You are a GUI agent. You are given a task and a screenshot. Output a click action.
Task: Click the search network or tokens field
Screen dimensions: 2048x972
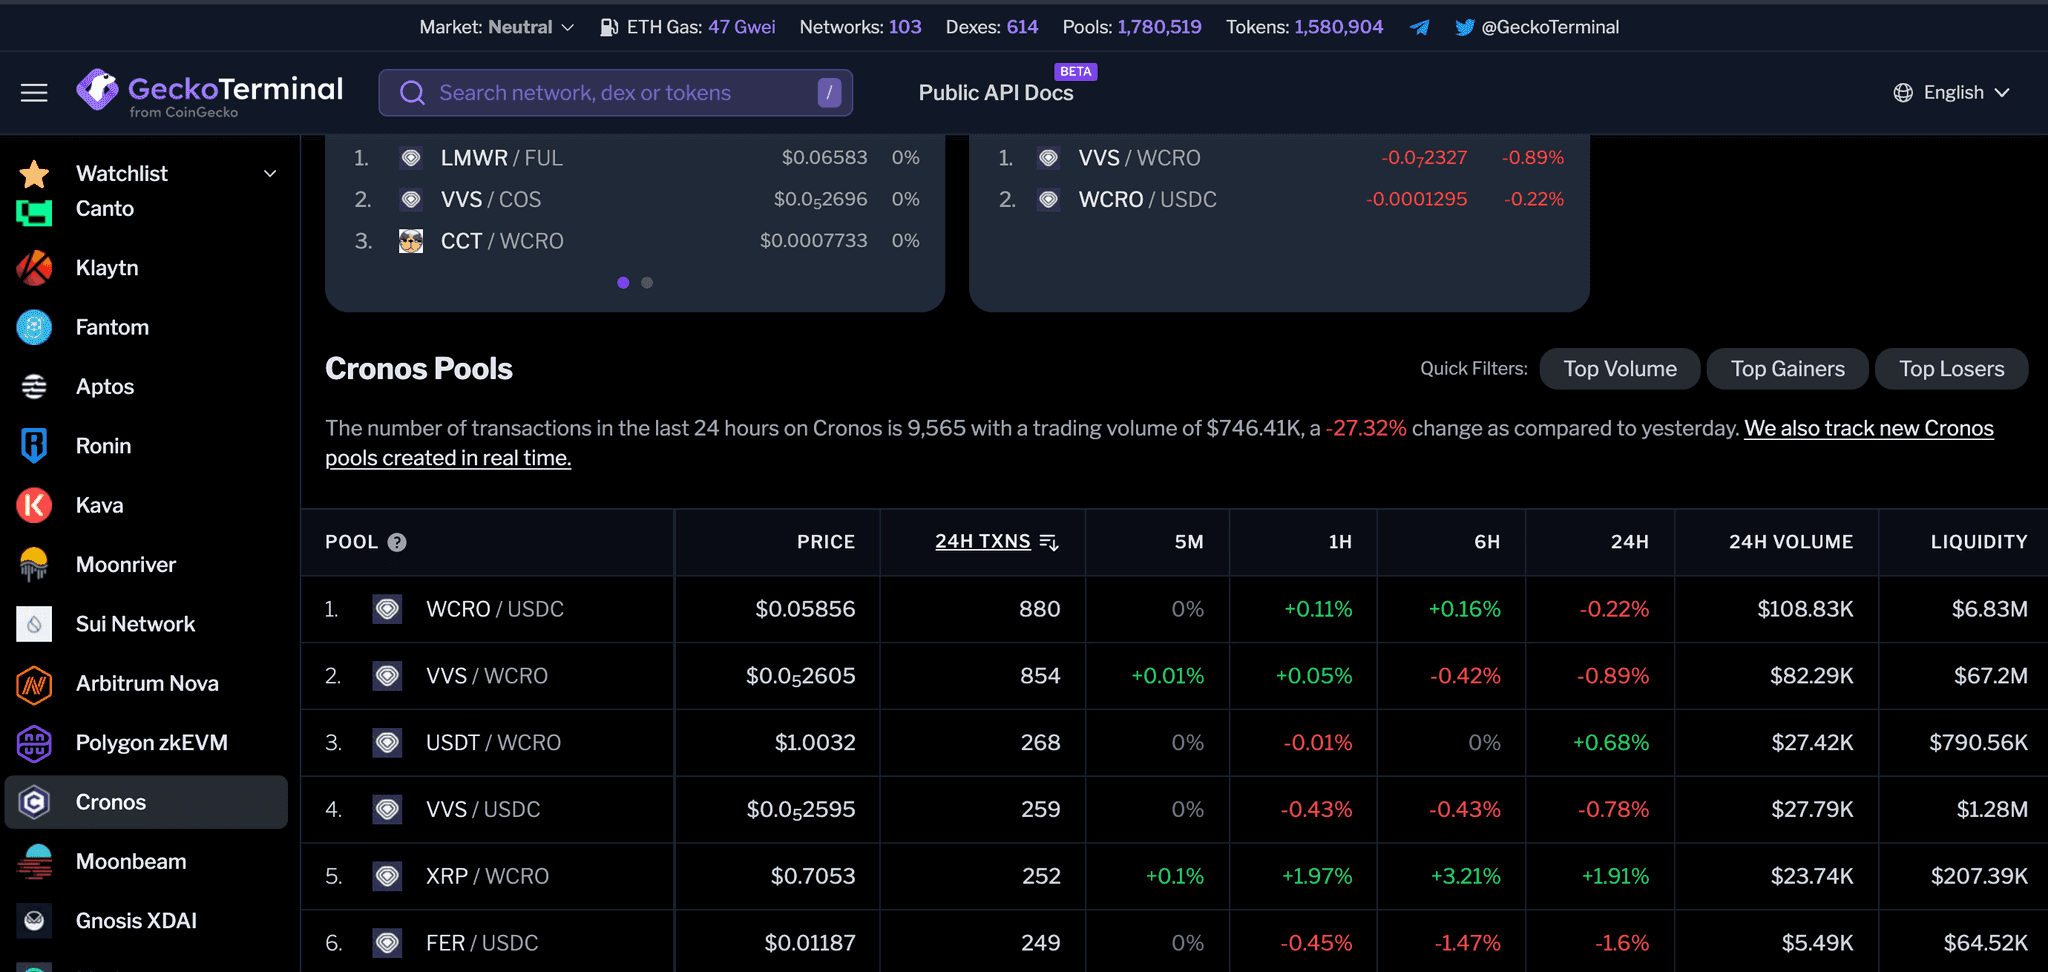(x=615, y=93)
